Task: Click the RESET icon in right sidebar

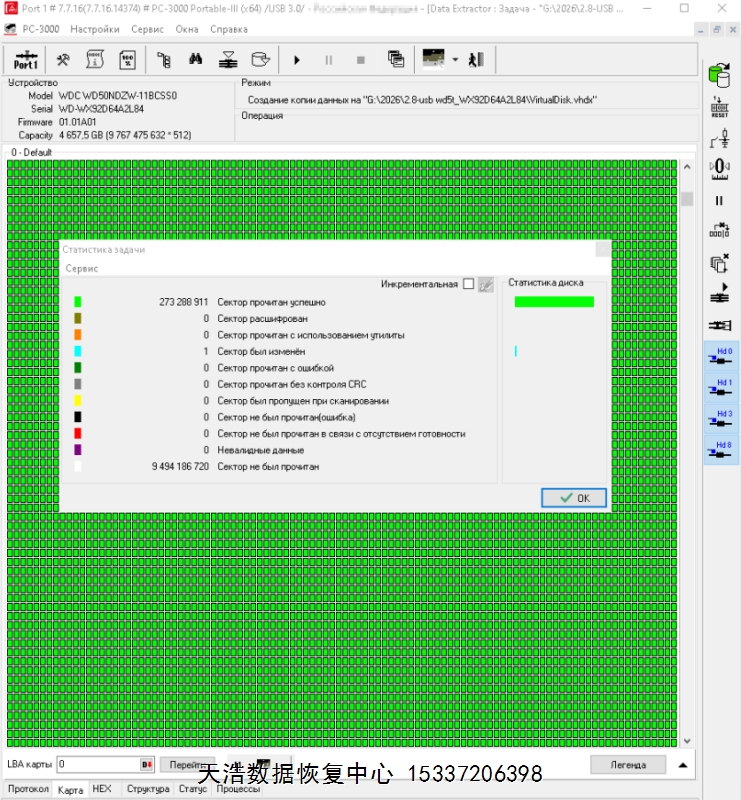Action: (x=718, y=107)
